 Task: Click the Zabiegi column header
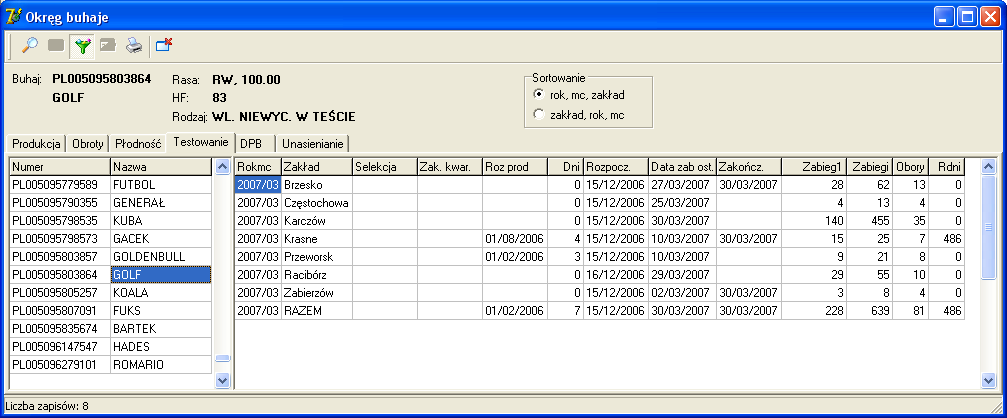click(870, 167)
